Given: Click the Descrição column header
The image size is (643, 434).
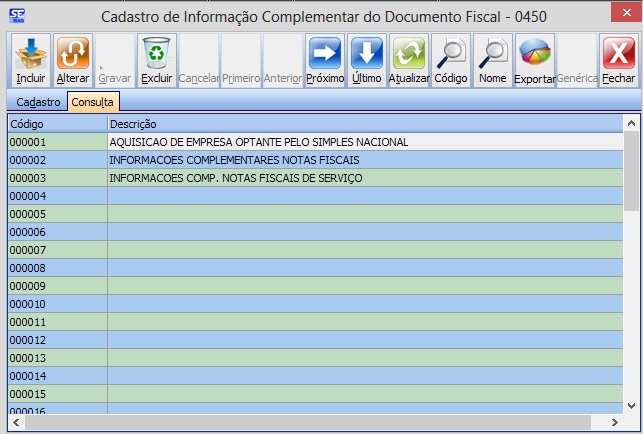Looking at the screenshot, I should [x=365, y=123].
